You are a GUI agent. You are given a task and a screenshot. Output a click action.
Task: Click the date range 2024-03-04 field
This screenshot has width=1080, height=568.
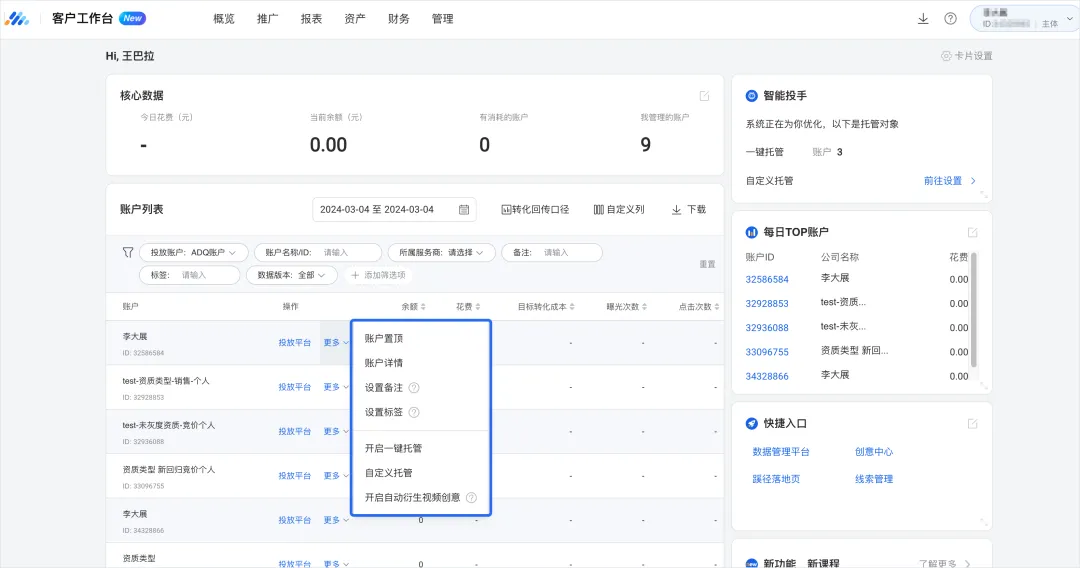point(395,209)
